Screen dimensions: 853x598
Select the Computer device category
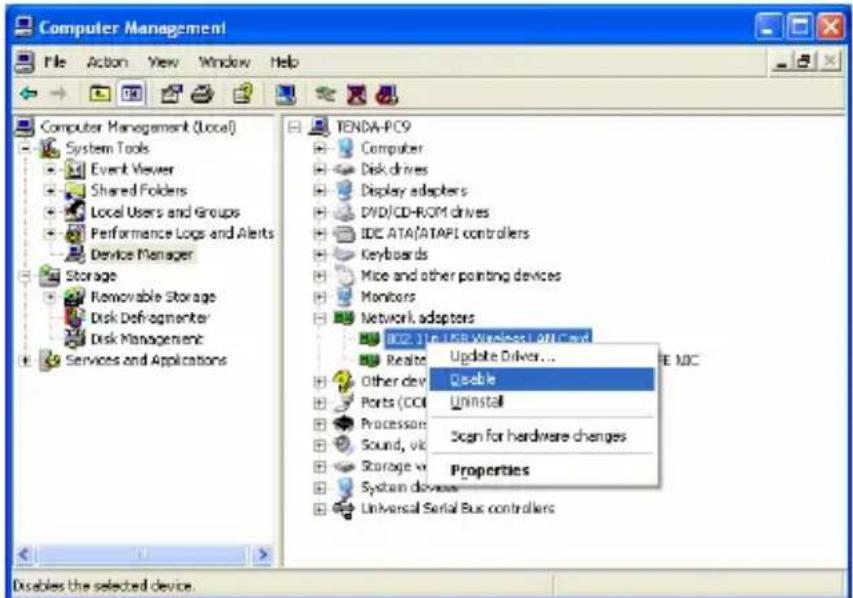[x=392, y=148]
